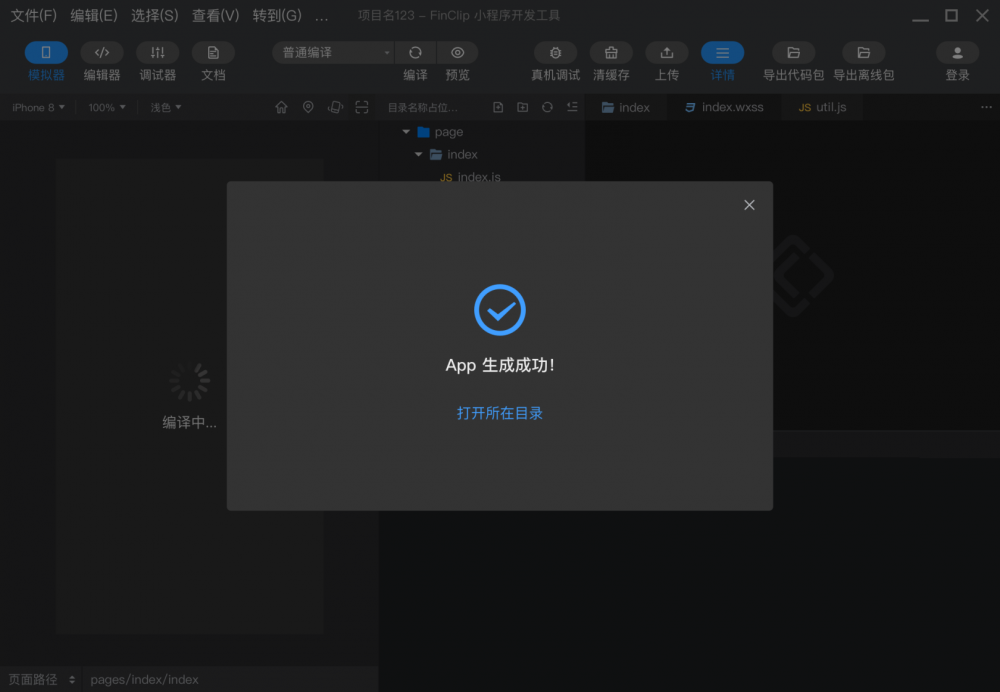
Task: Click the new file icon in file tree
Action: click(498, 107)
